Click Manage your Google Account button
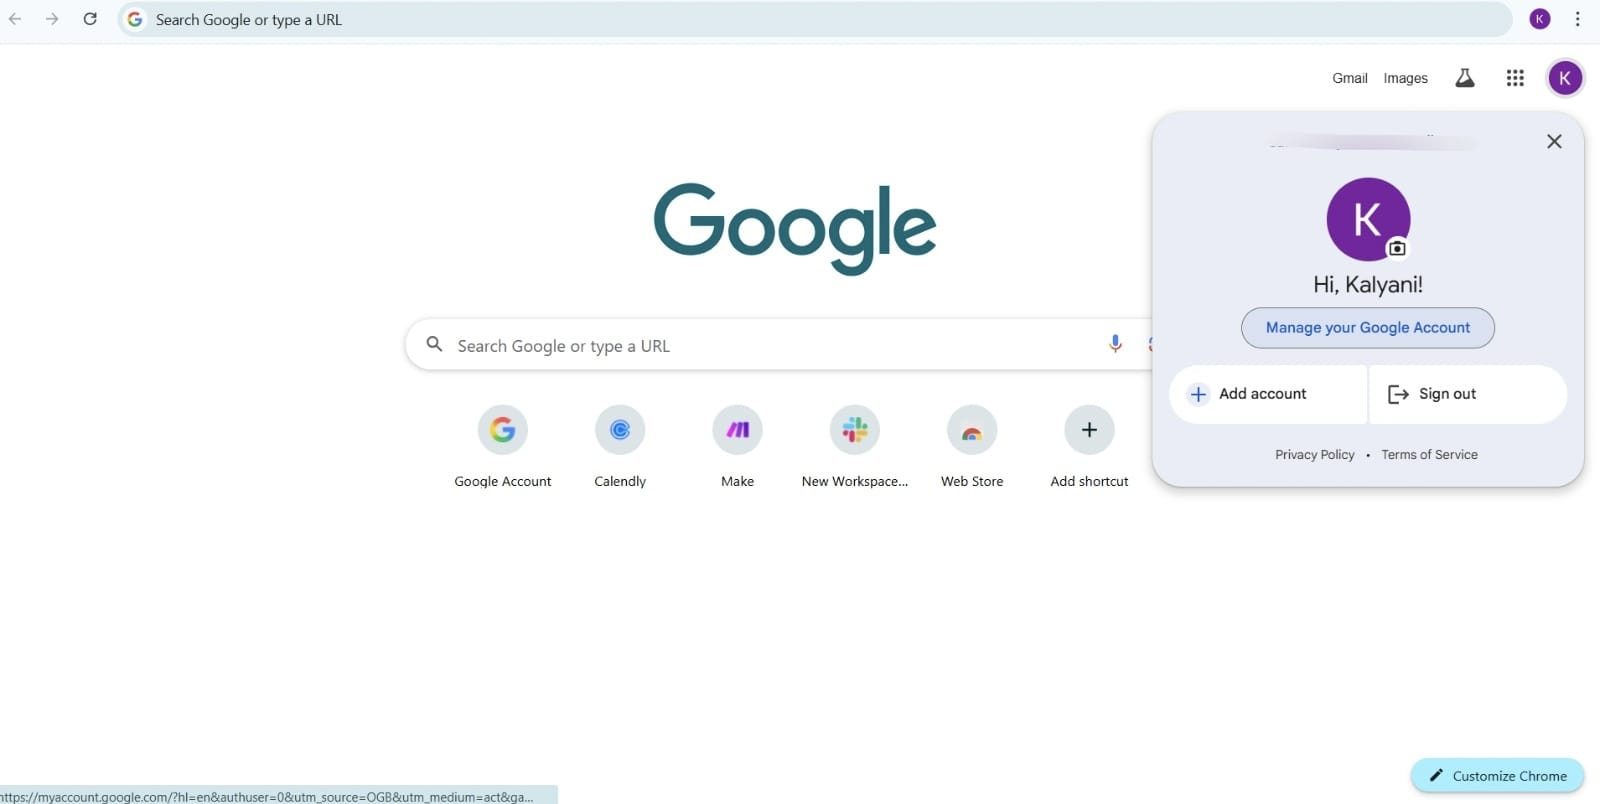Image resolution: width=1600 pixels, height=804 pixels. pyautogui.click(x=1367, y=328)
